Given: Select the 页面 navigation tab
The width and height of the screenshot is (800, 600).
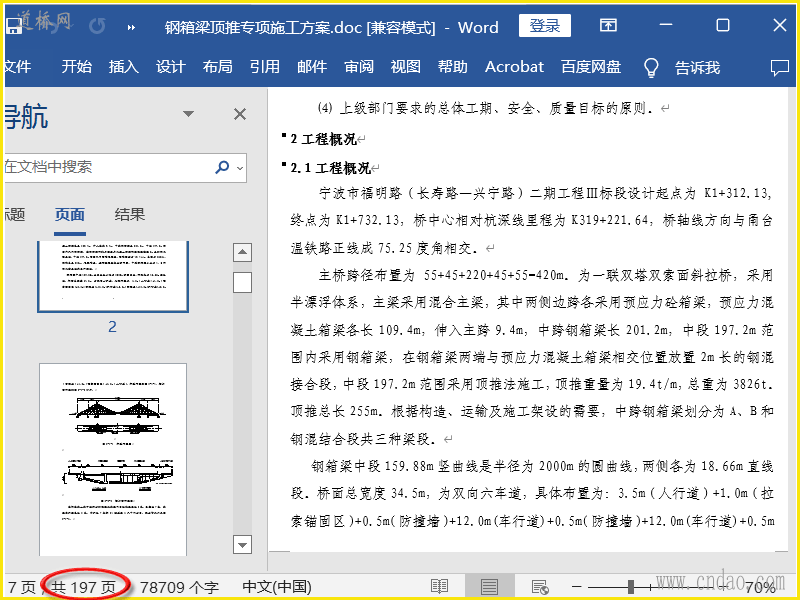Looking at the screenshot, I should [69, 215].
